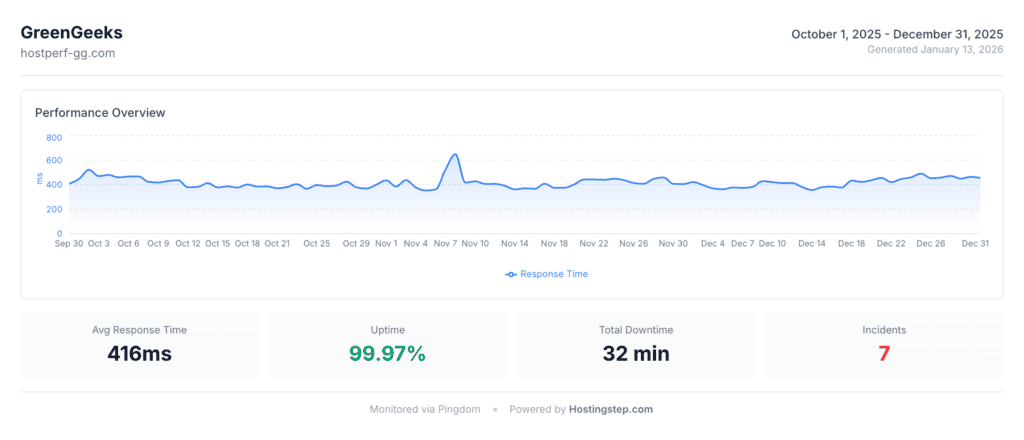
Task: Click the GreenGeeks report title
Action: tap(71, 32)
